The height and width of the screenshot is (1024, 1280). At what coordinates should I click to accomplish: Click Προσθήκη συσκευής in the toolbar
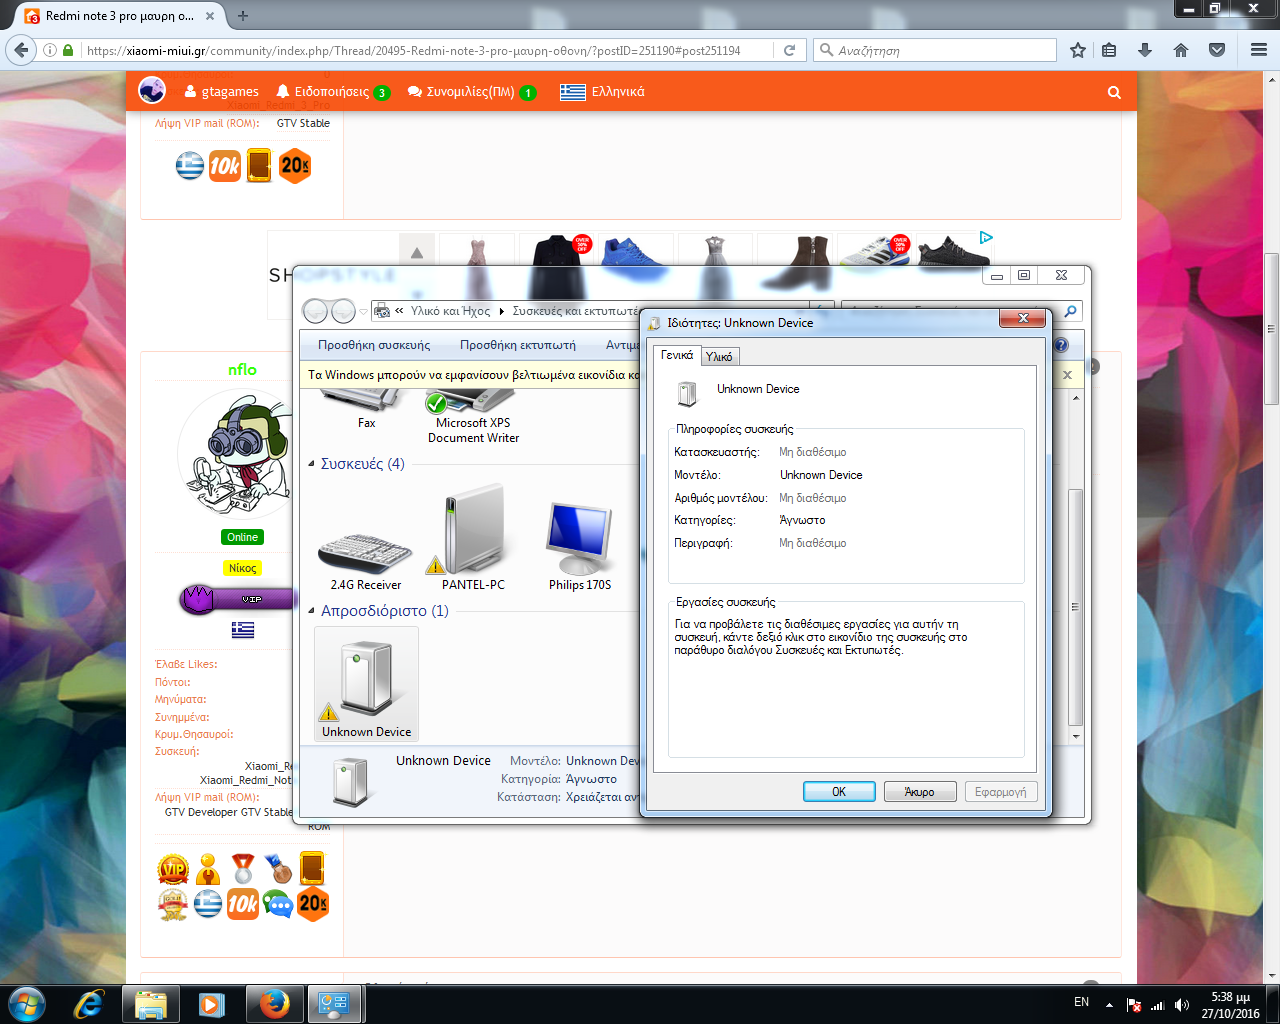(x=374, y=345)
